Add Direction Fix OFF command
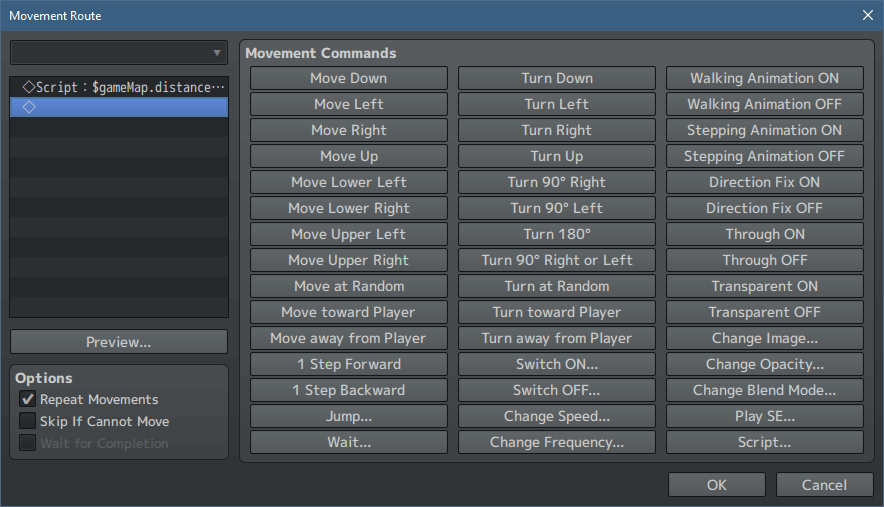 click(x=765, y=208)
